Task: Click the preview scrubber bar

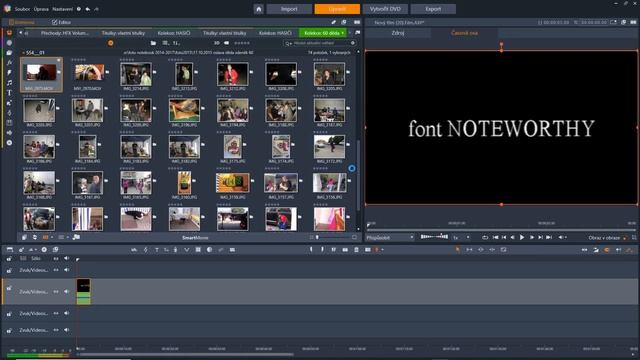Action: coord(501,229)
